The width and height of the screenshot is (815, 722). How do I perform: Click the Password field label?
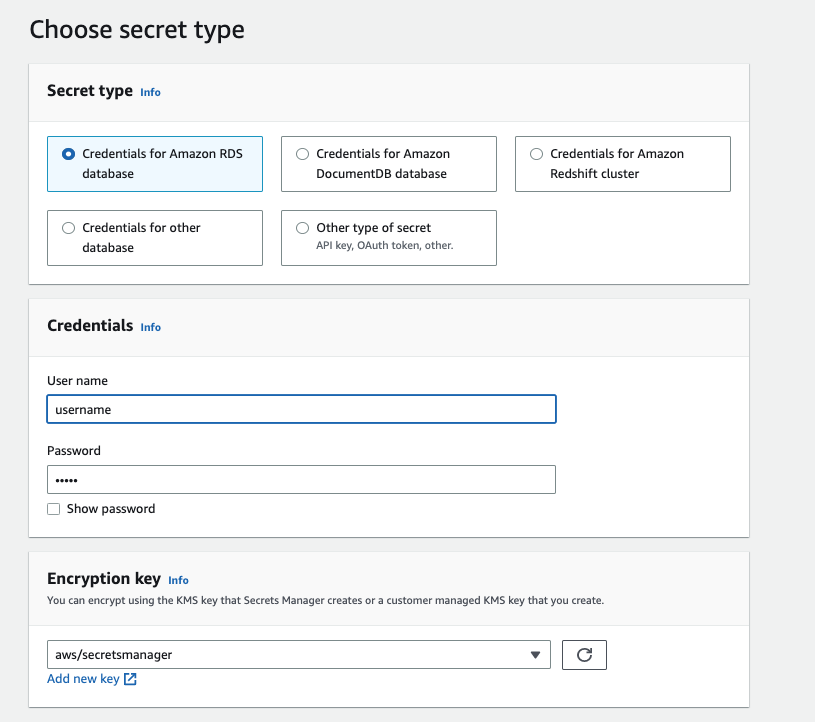pyautogui.click(x=74, y=451)
